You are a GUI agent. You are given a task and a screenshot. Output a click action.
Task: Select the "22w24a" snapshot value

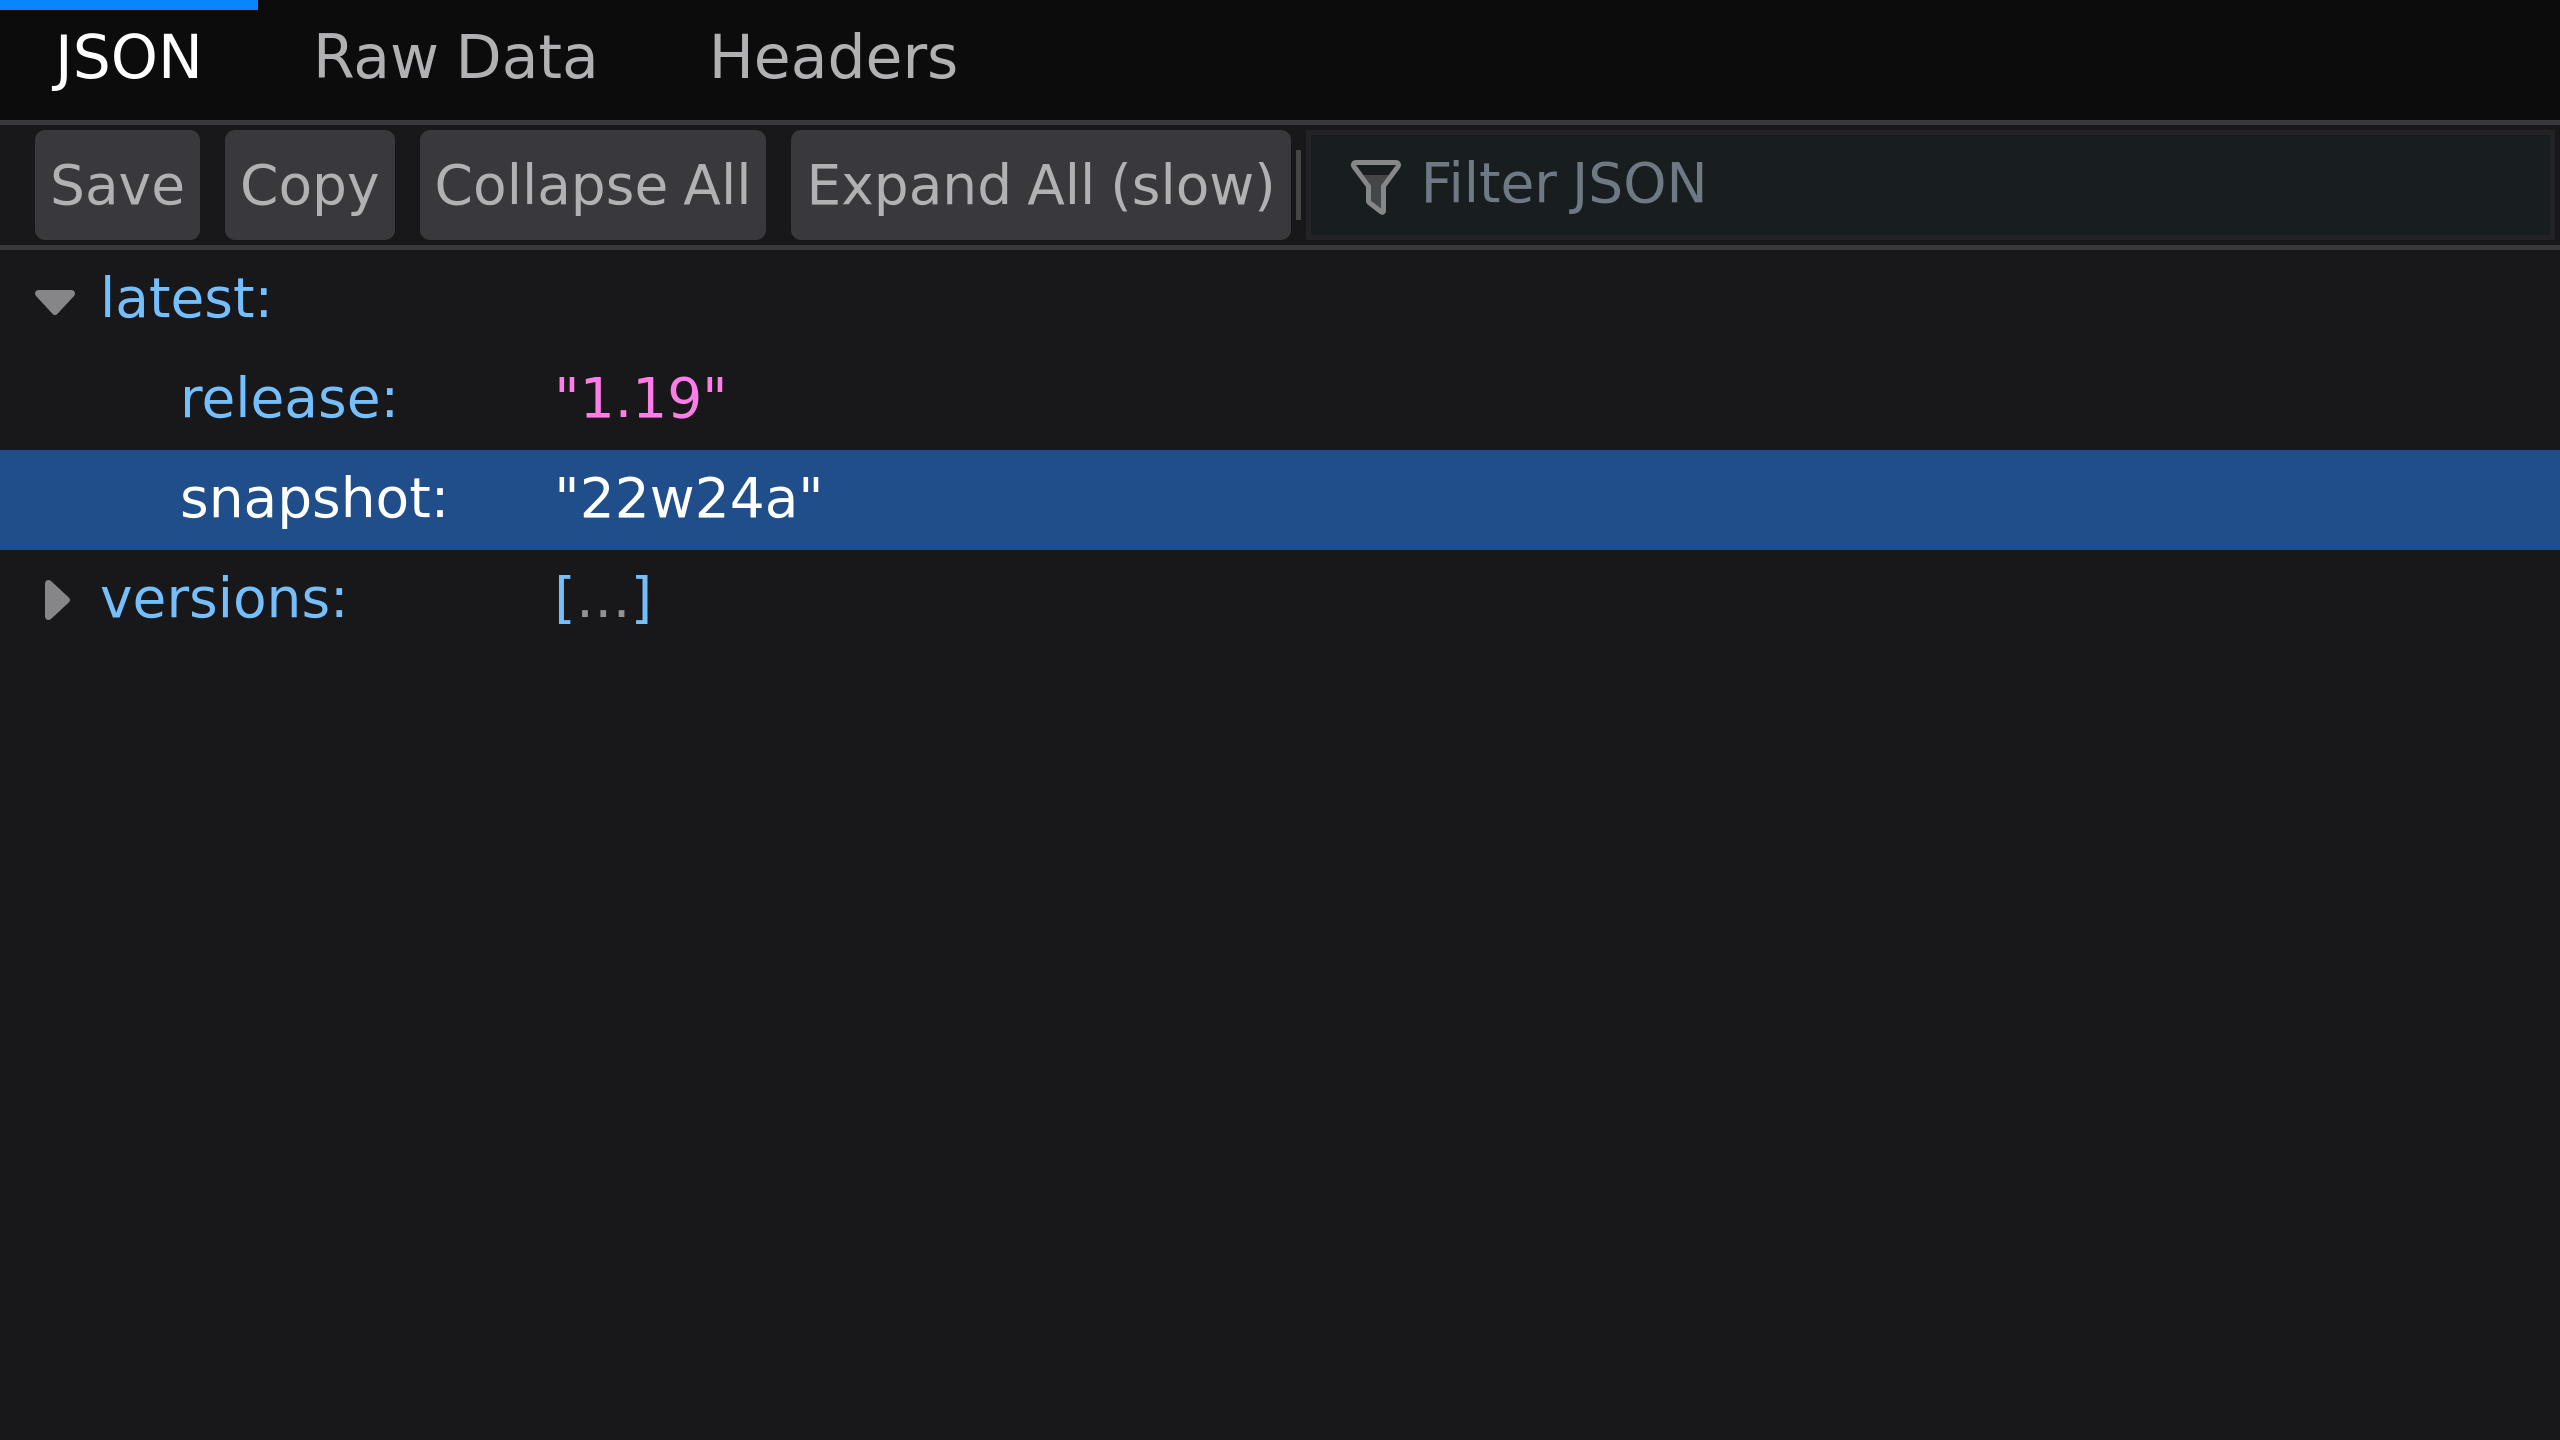tap(688, 499)
